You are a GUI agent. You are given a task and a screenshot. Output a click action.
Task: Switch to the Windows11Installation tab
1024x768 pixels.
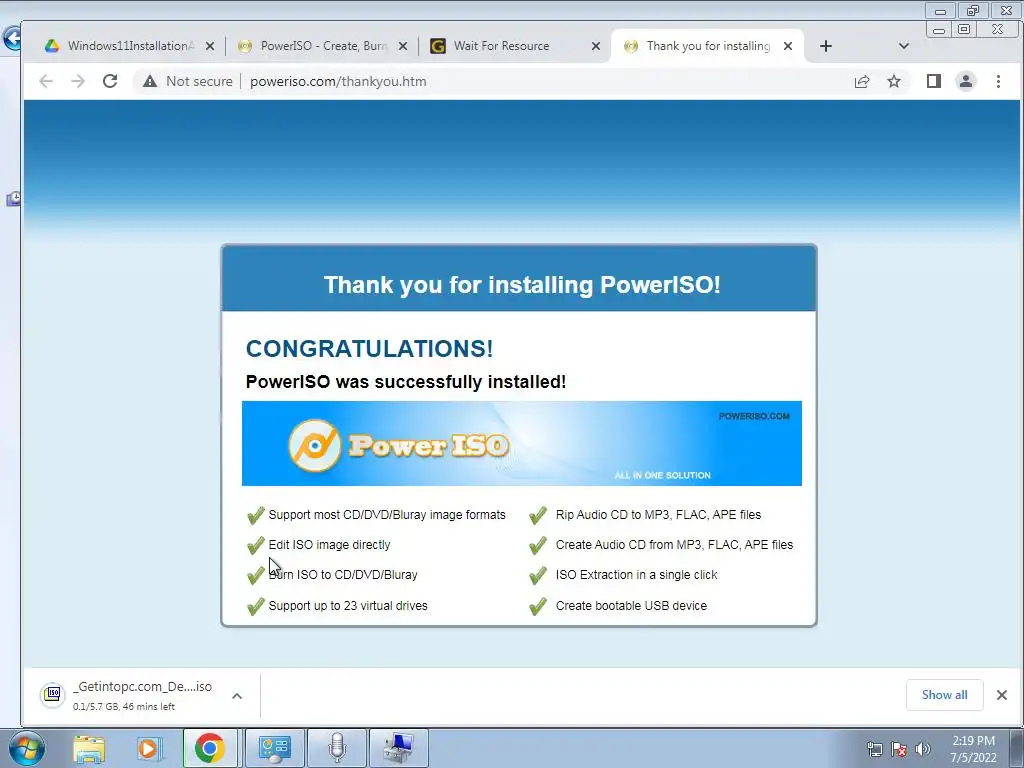[x=121, y=46]
